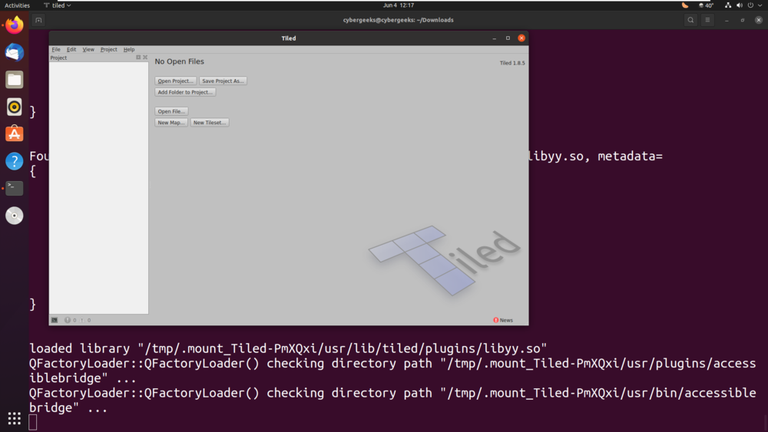Toggle the console icon in Tiled status bar
This screenshot has height=432, width=768.
(x=54, y=320)
